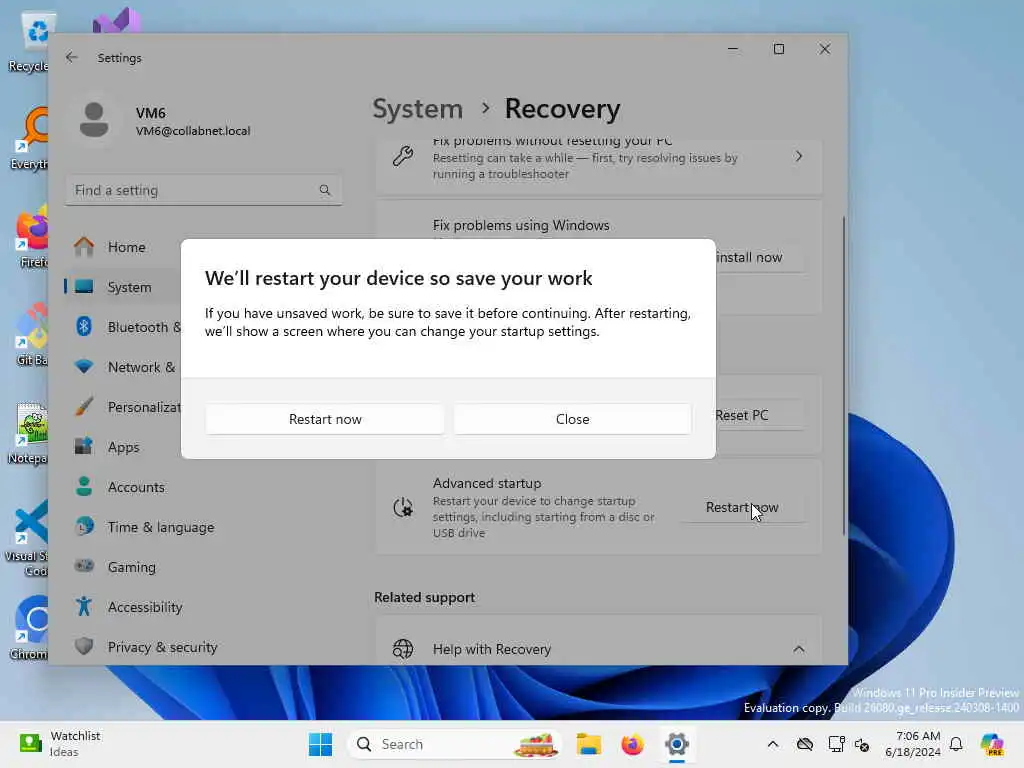Select the Notepad++ desktop shortcut
Viewport: 1024px width, 768px height.
point(29,434)
